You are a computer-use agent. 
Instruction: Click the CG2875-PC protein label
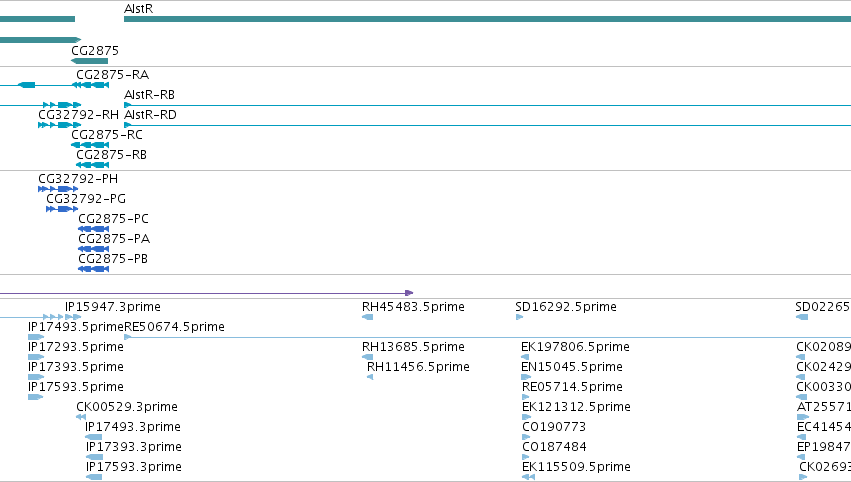[x=113, y=219]
